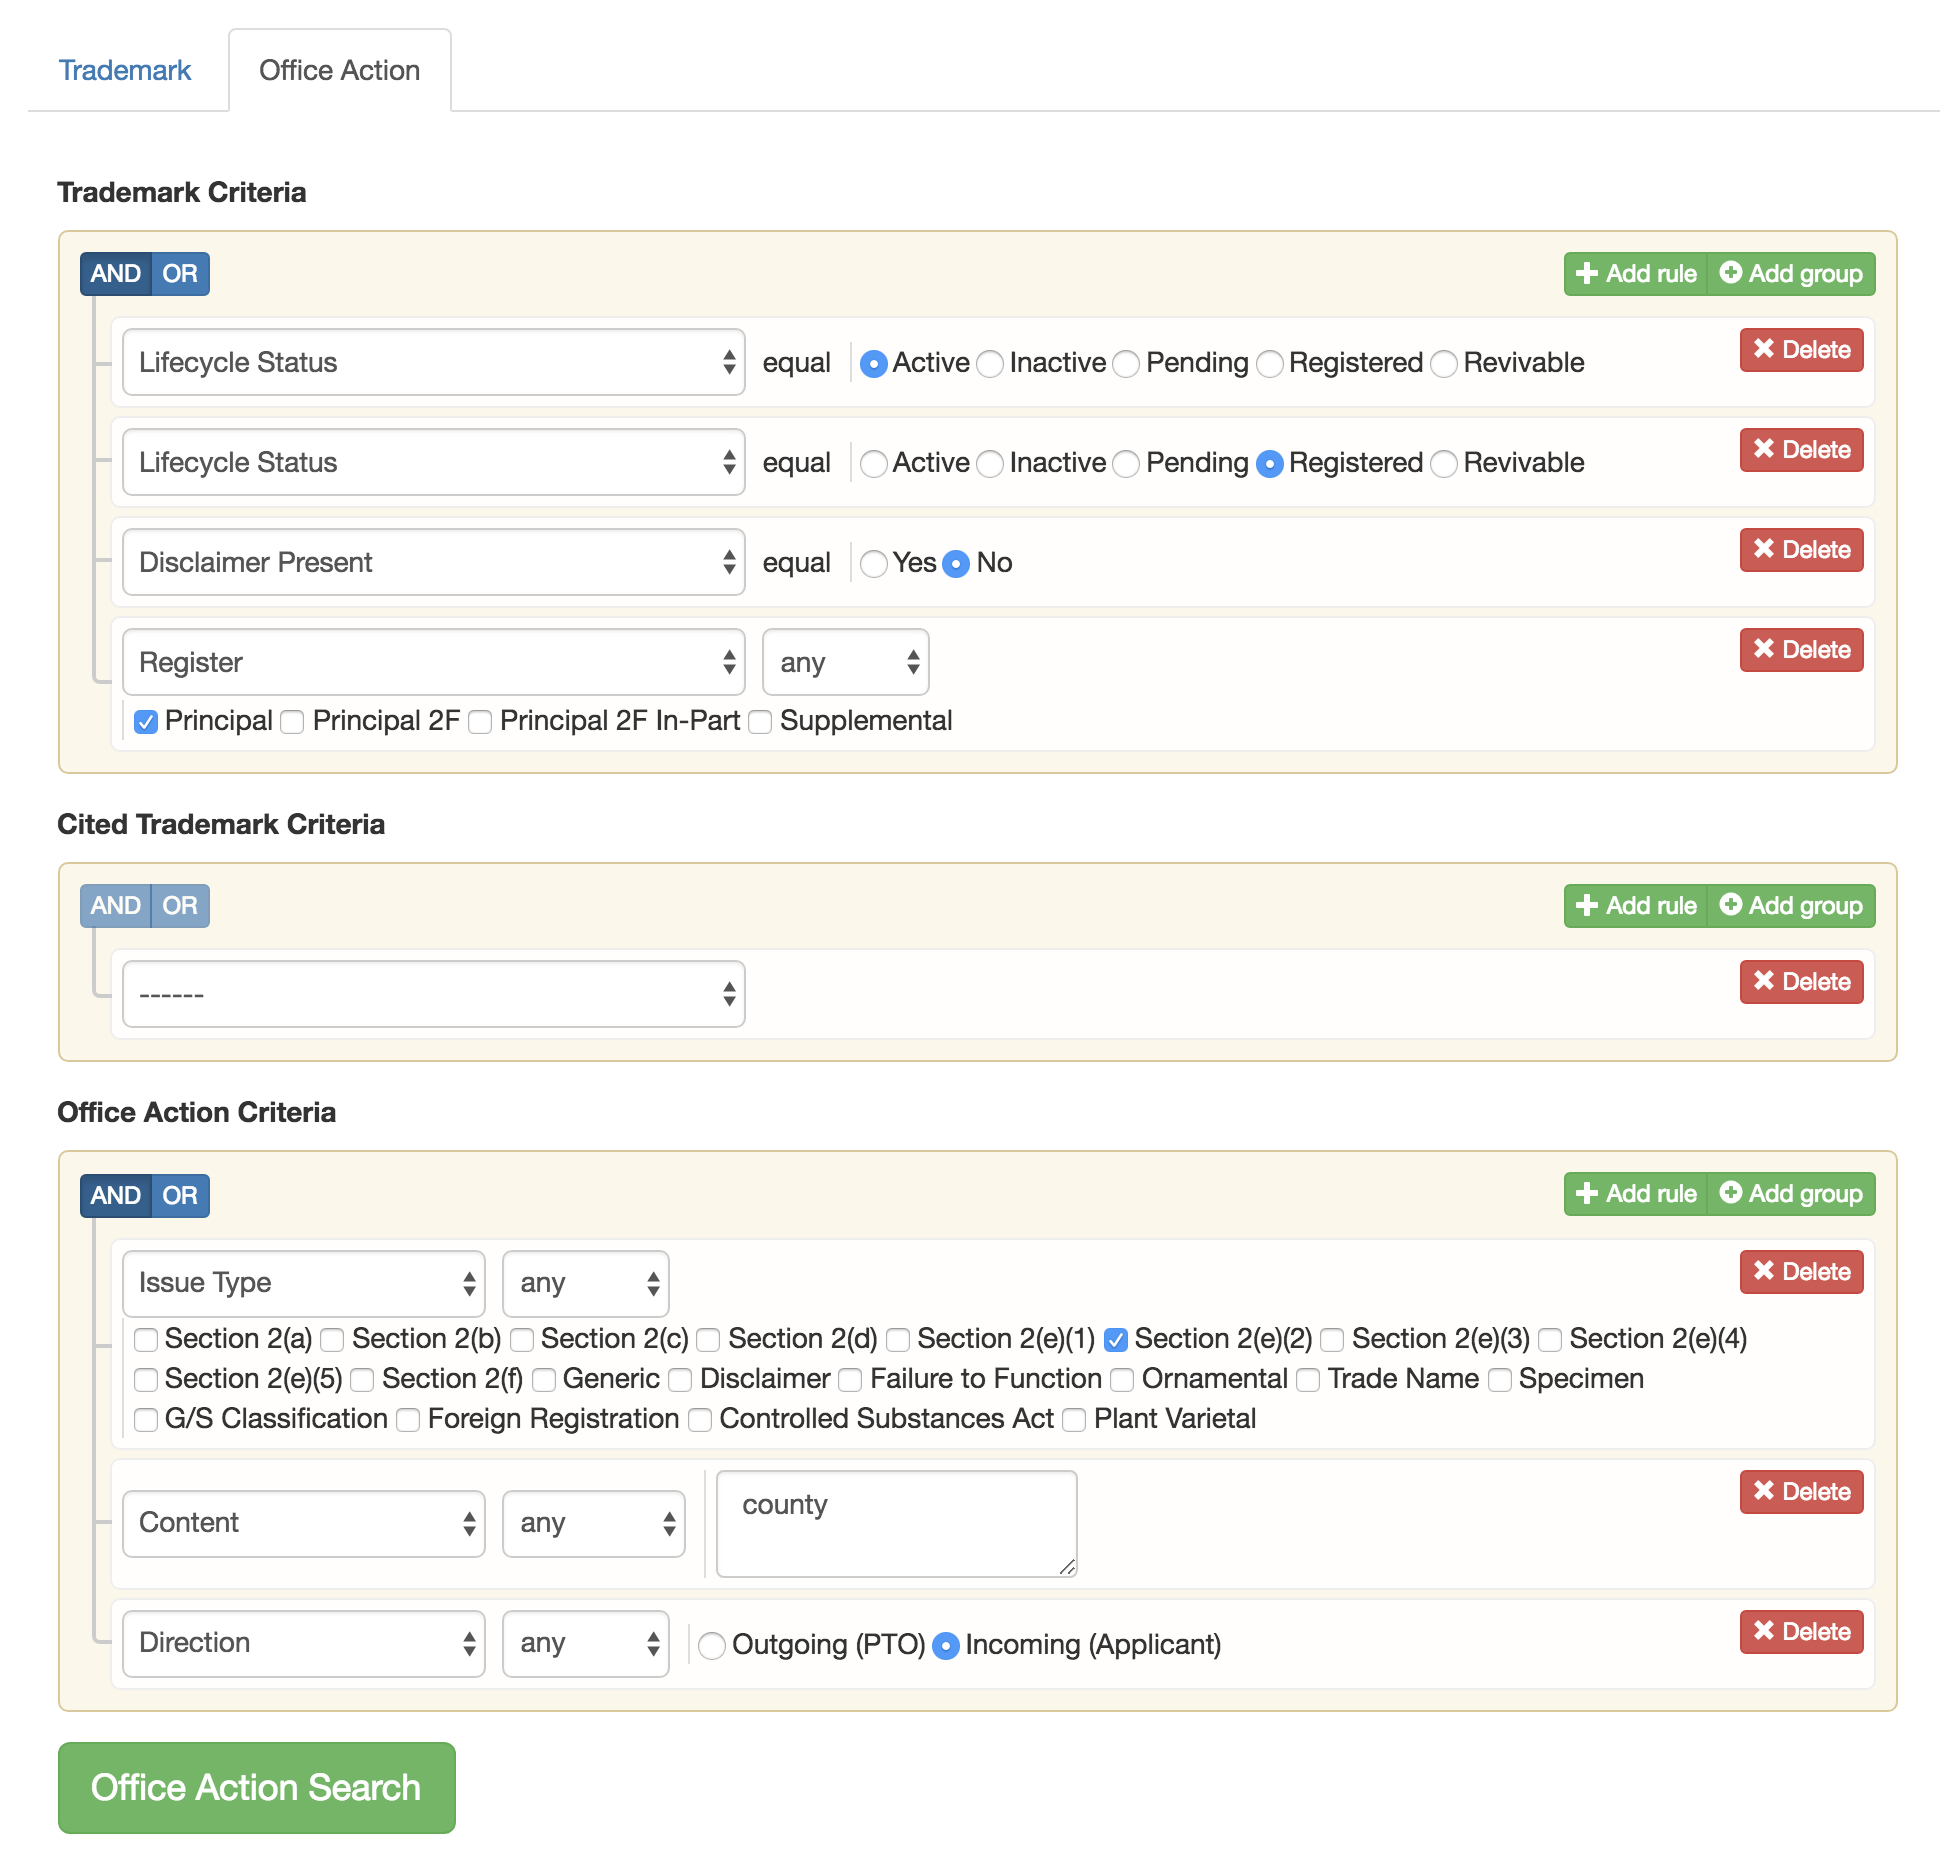Check the Section 2(d) issue type
The width and height of the screenshot is (1940, 1870).
click(x=708, y=1340)
